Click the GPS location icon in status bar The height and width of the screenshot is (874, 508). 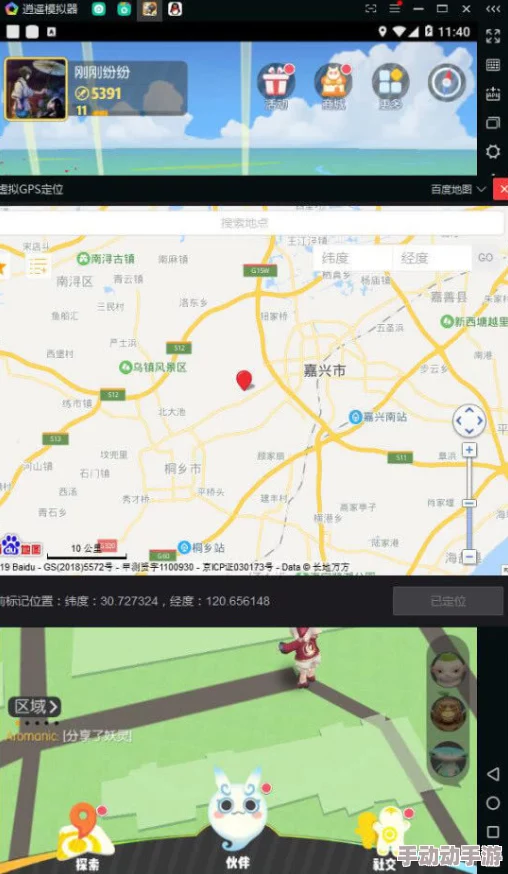point(383,32)
